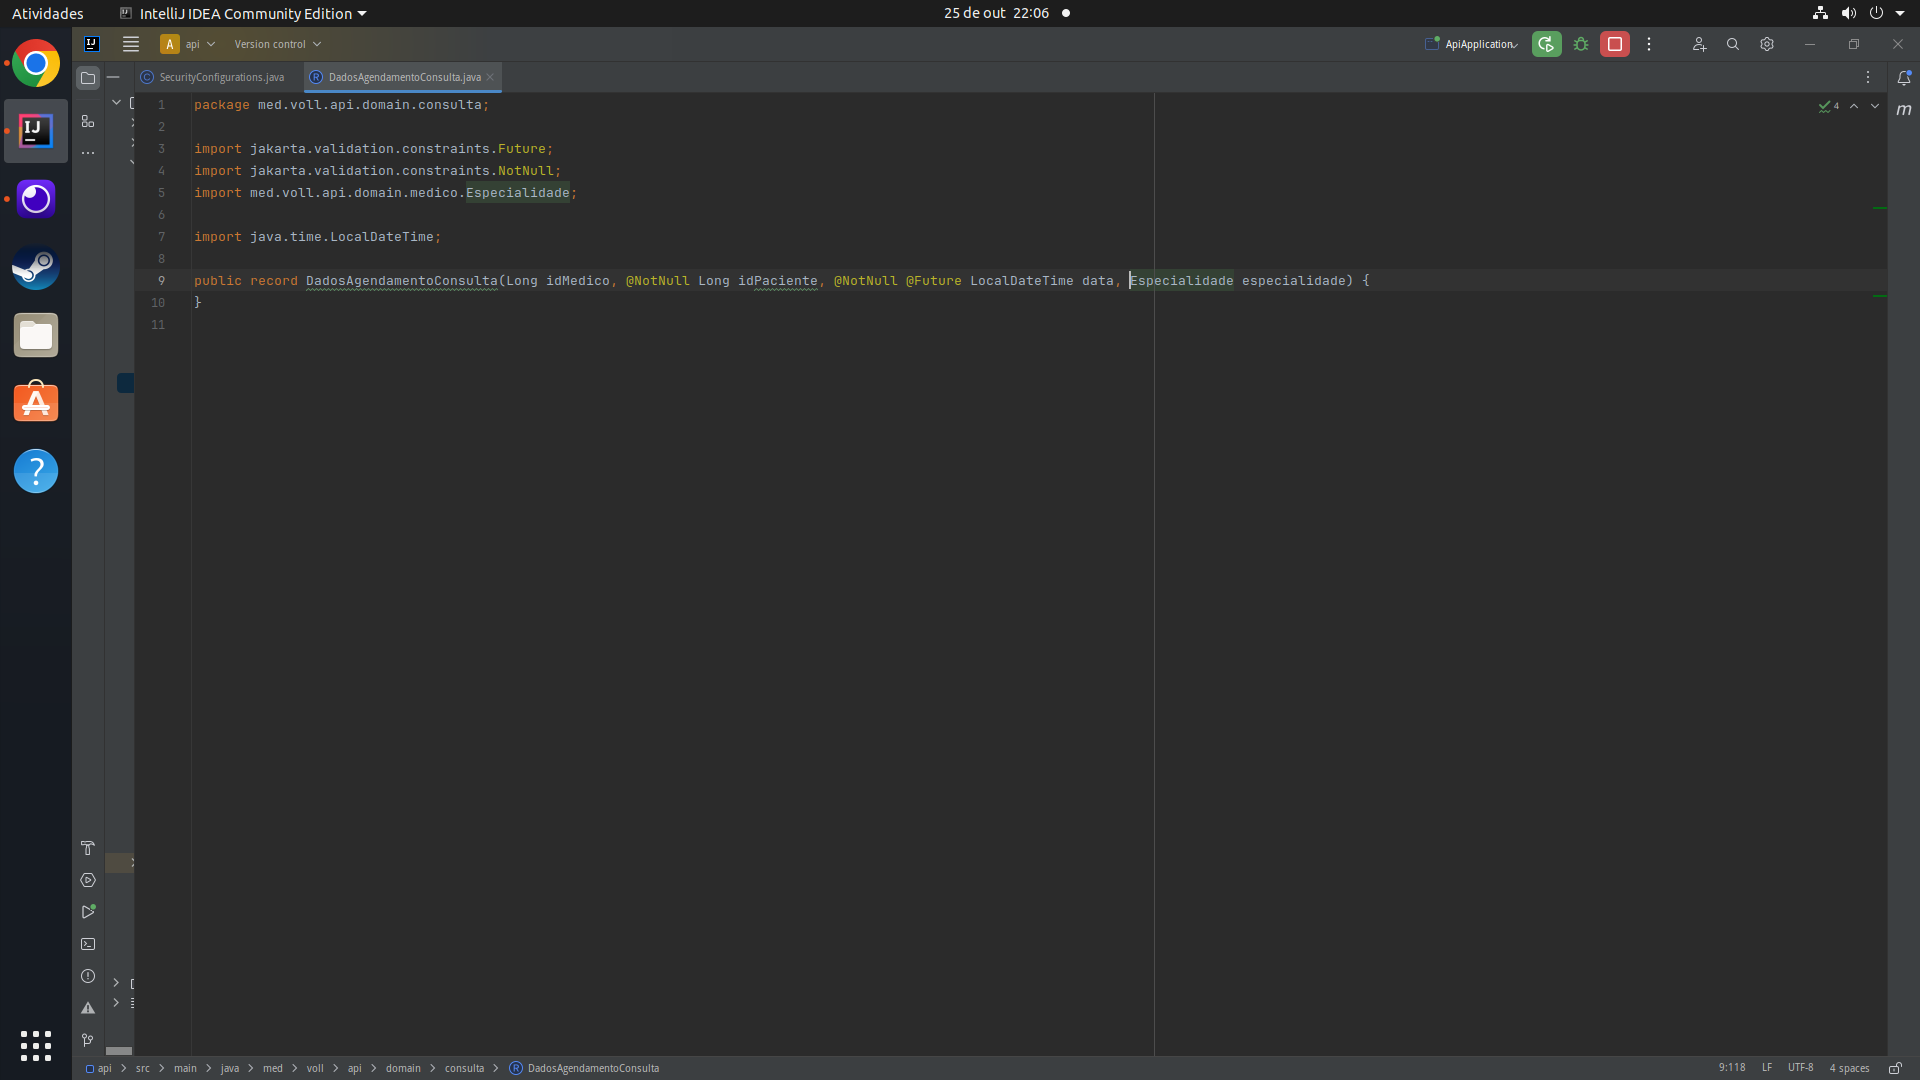Image resolution: width=1920 pixels, height=1080 pixels.
Task: Open Atividades overview in top bar
Action: click(x=48, y=13)
